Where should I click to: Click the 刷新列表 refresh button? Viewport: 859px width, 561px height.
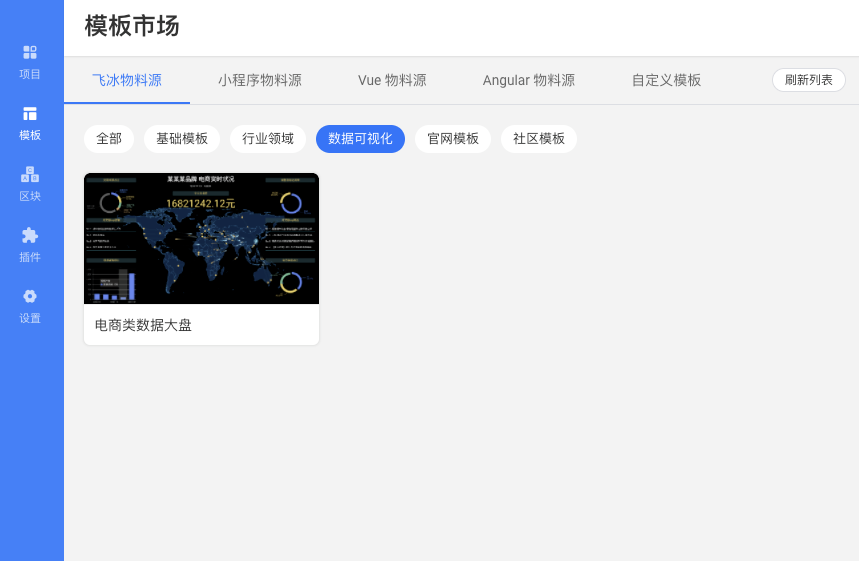[809, 80]
